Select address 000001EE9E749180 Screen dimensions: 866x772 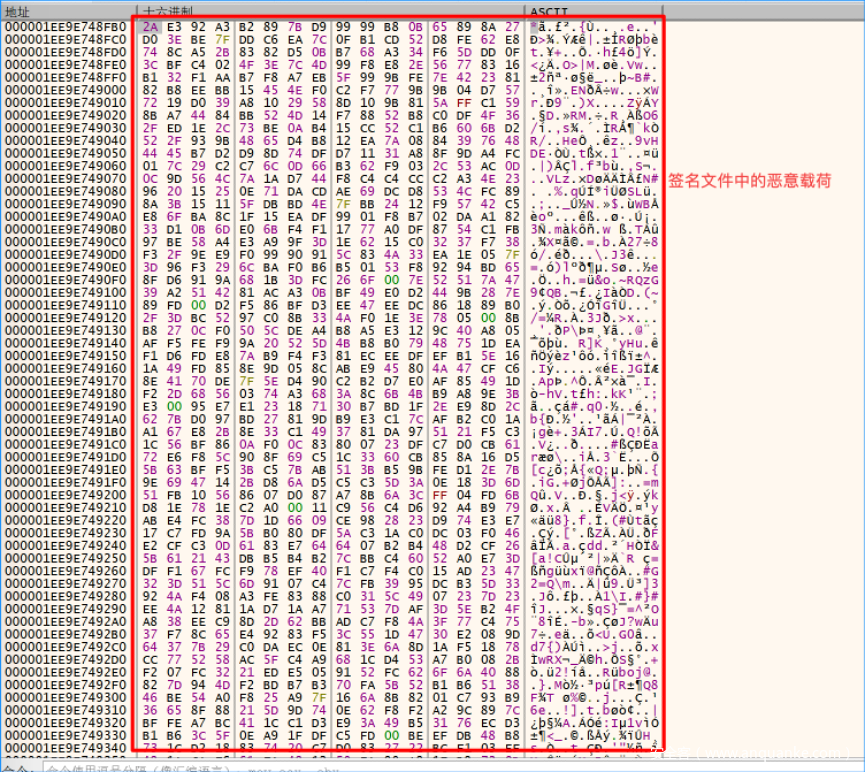[x=66, y=394]
